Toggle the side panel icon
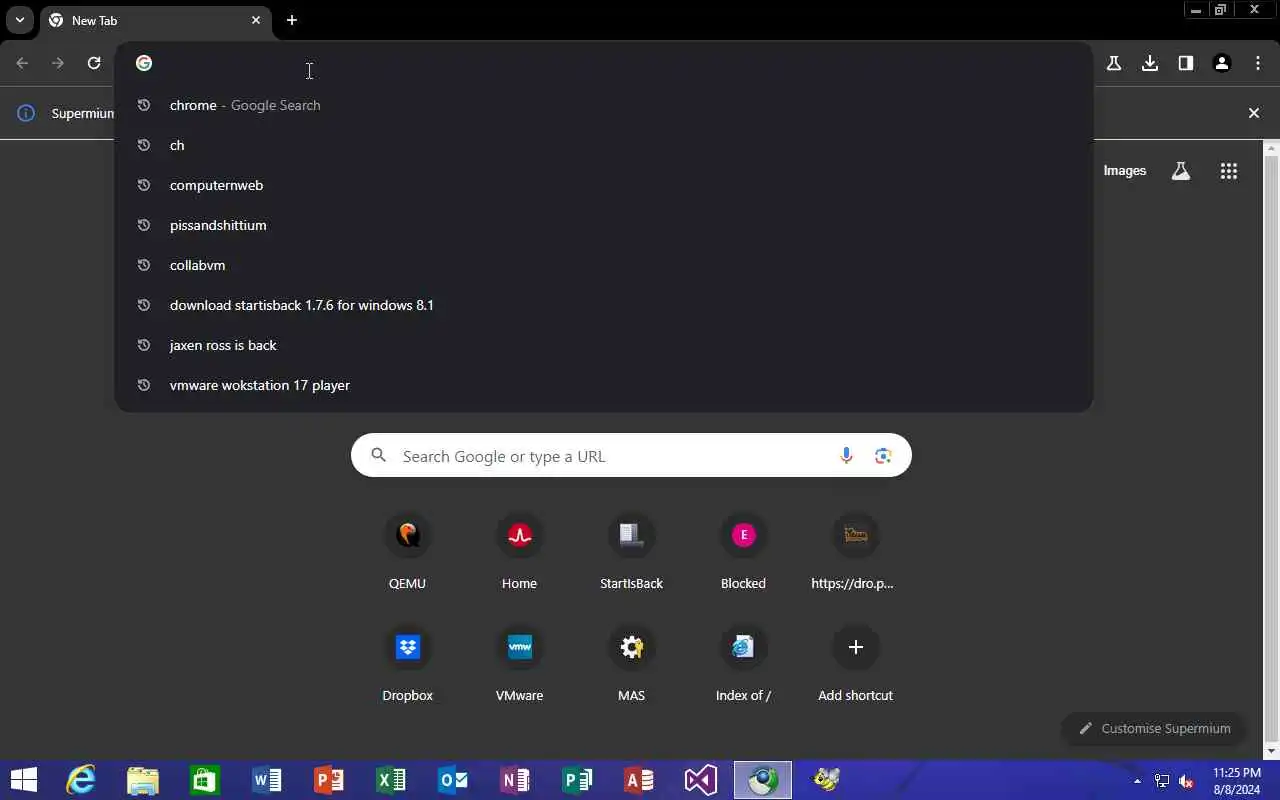This screenshot has height=800, width=1280. click(1186, 63)
